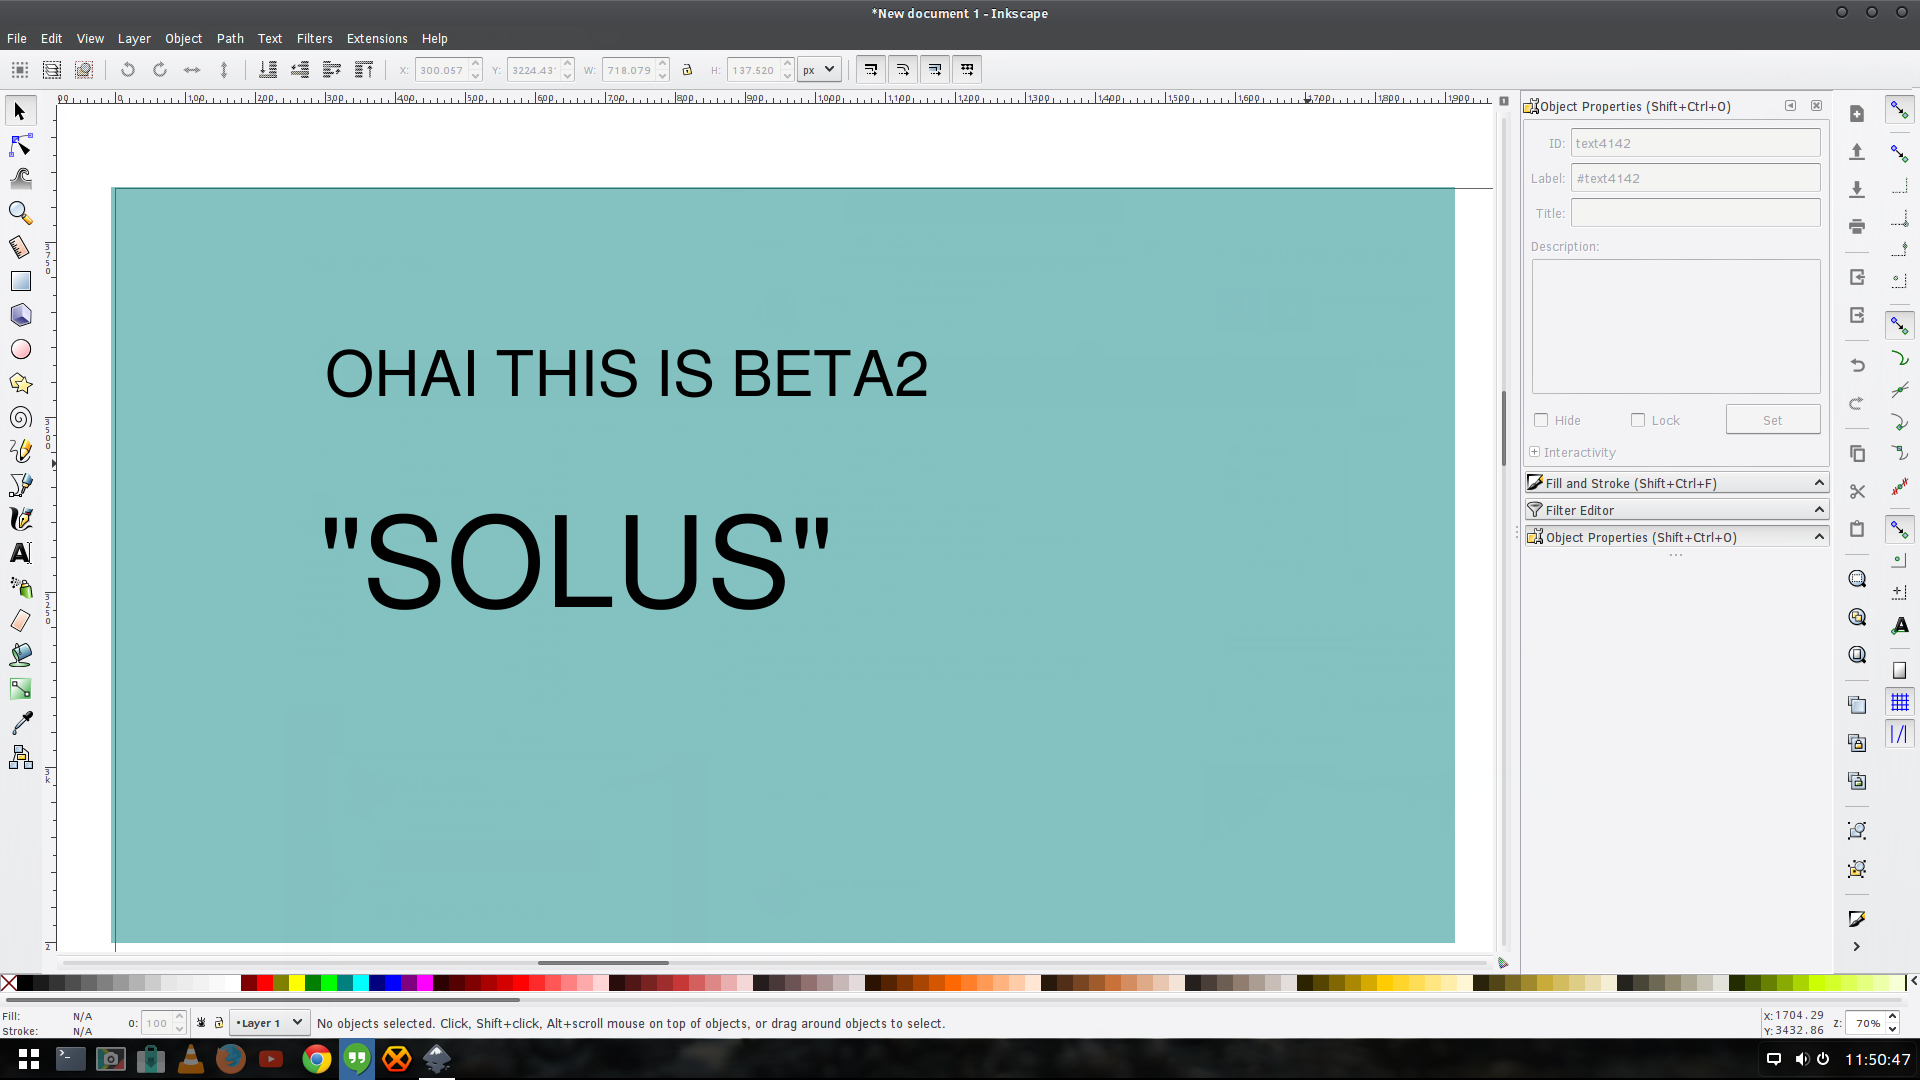Expand the Fill and Stroke panel
Image resolution: width=1920 pixels, height=1080 pixels.
coord(1676,483)
